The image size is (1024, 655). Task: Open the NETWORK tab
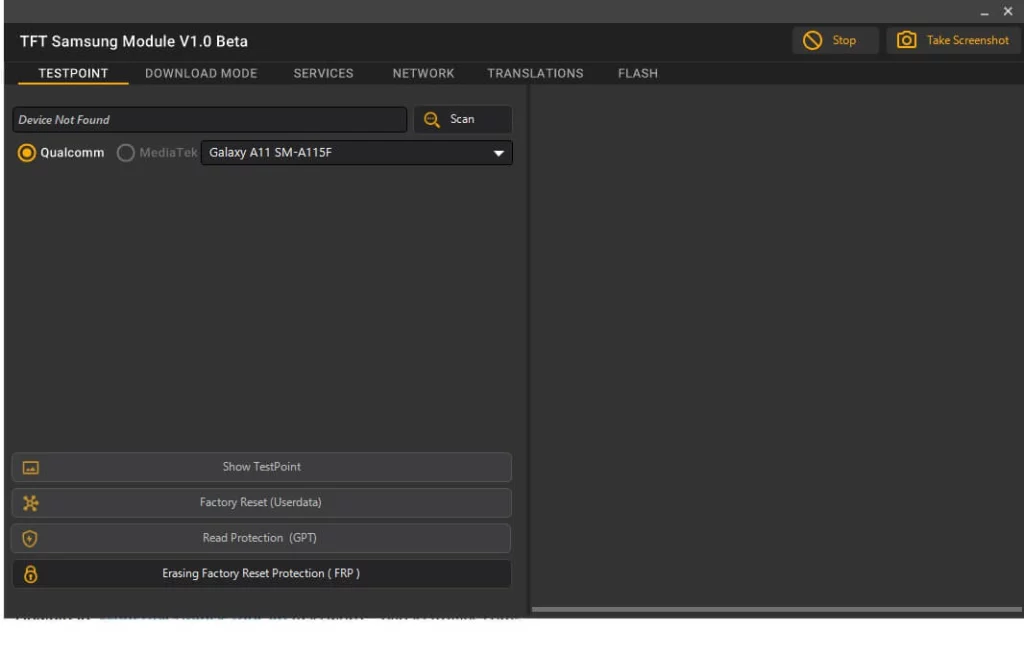coord(423,73)
